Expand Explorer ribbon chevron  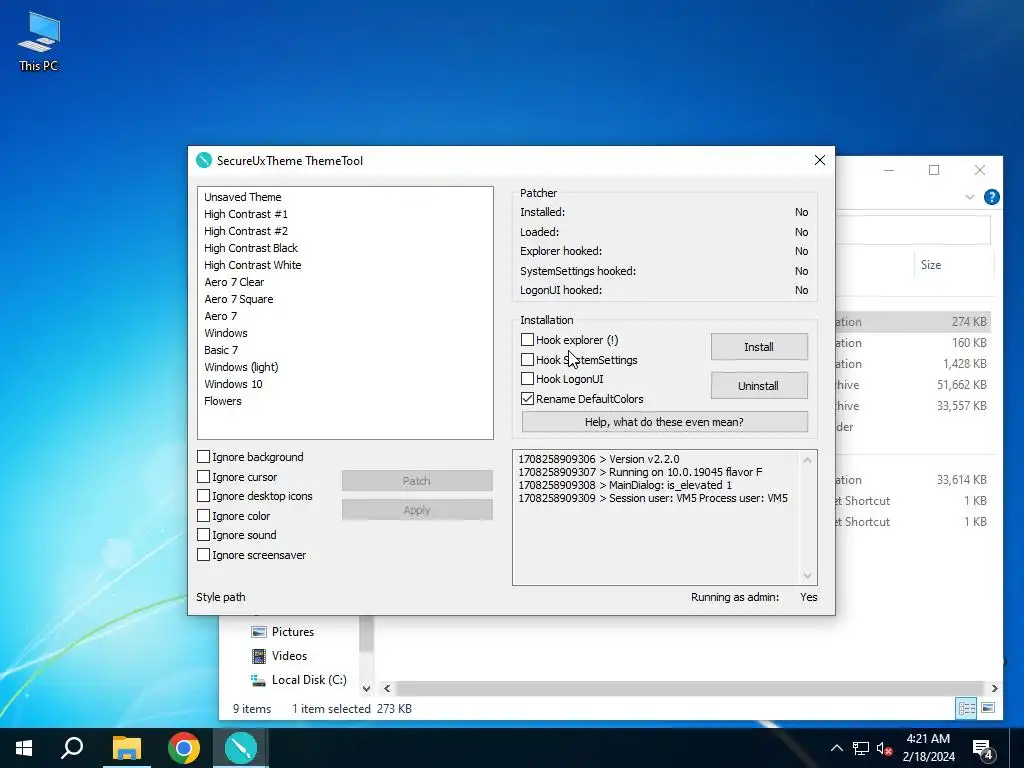[970, 197]
